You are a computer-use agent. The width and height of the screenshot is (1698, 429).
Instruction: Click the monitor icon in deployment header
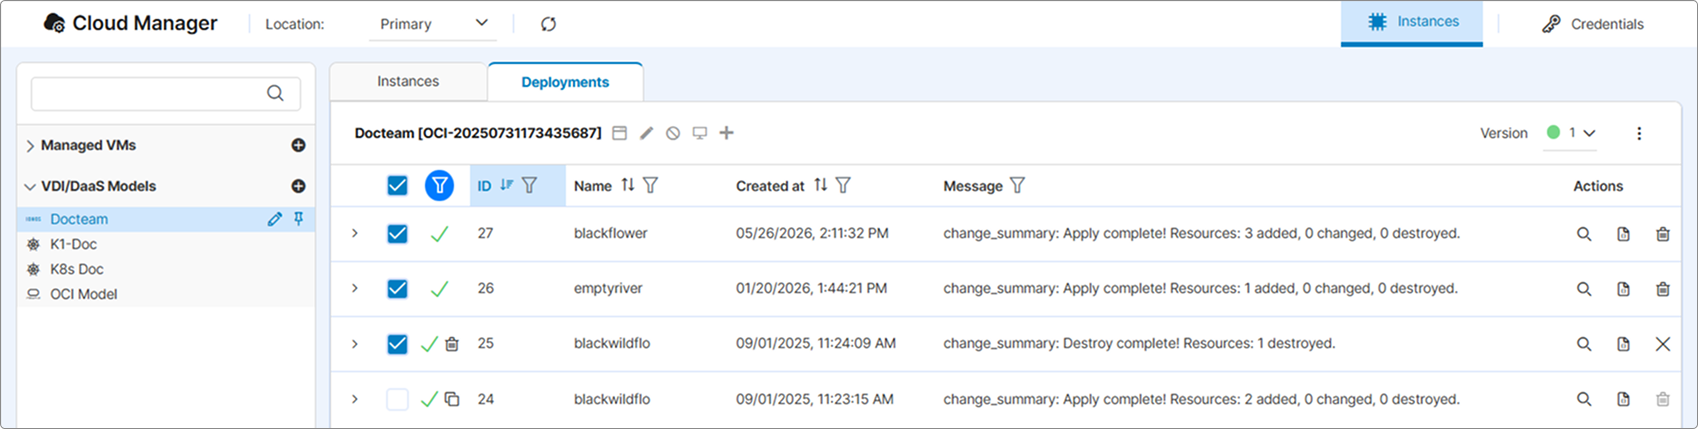pyautogui.click(x=700, y=133)
